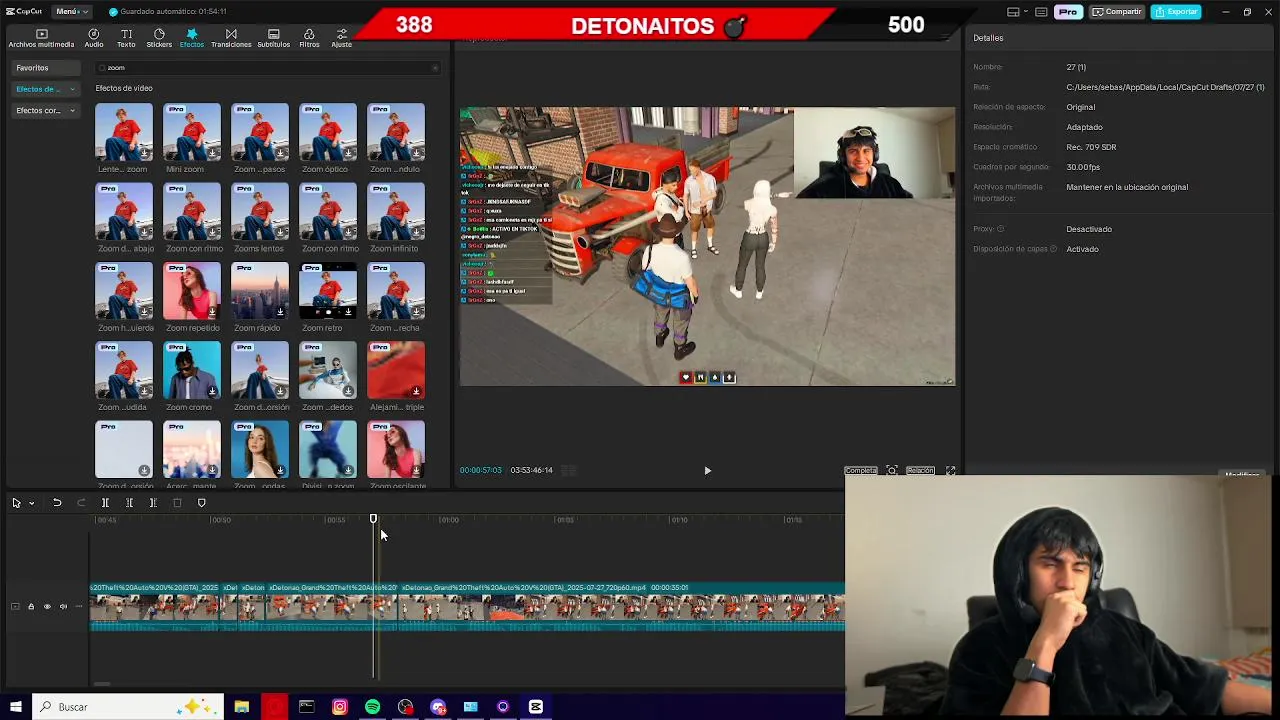
Task: Toggle preview zoom focus icon
Action: (892, 470)
